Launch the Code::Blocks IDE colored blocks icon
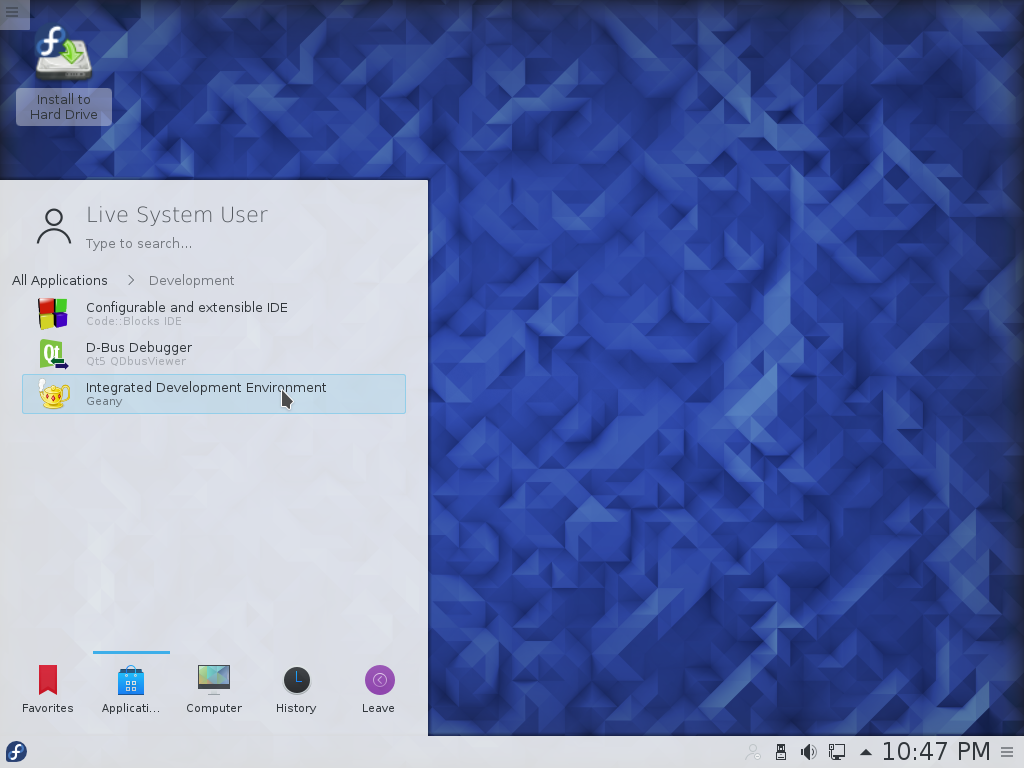The image size is (1024, 768). pos(53,313)
